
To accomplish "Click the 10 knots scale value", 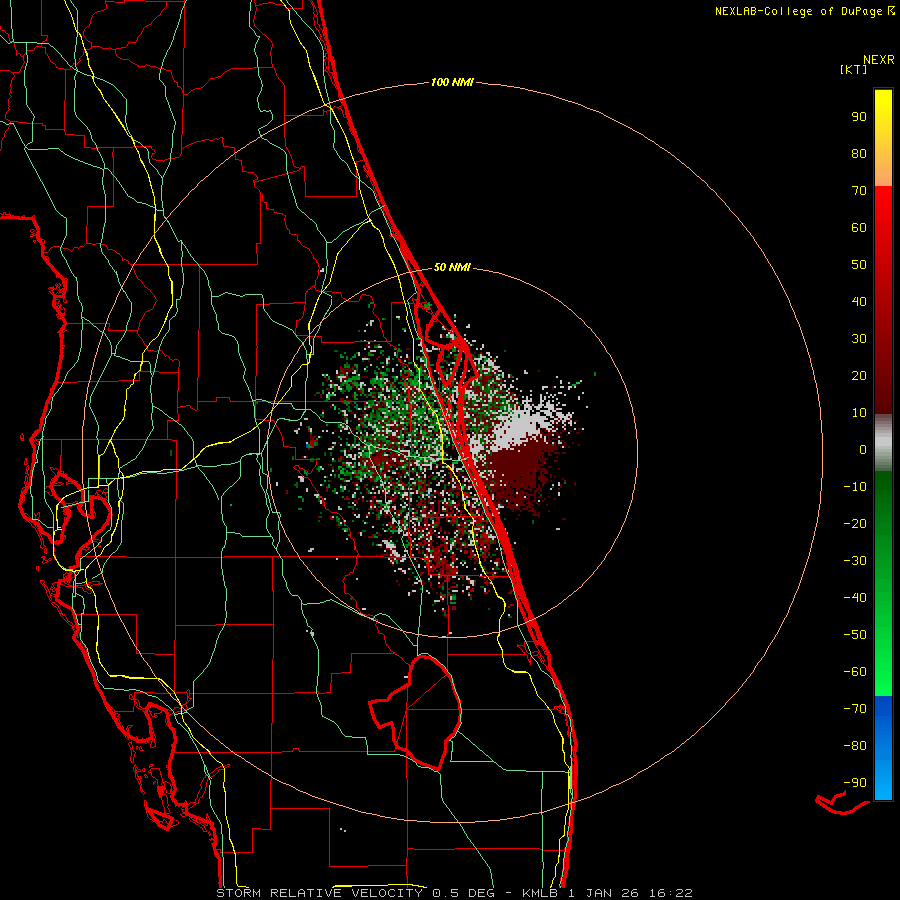I will [859, 413].
